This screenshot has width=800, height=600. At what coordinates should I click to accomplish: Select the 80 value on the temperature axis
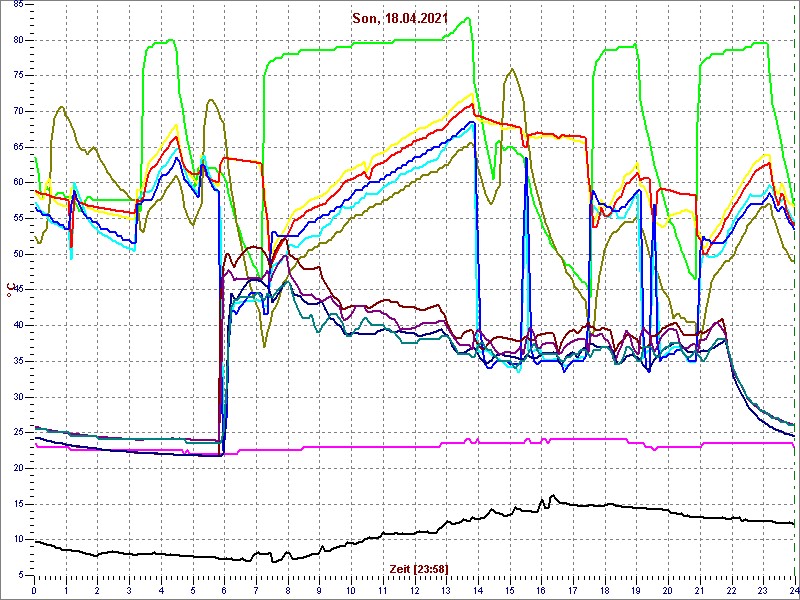coord(19,40)
